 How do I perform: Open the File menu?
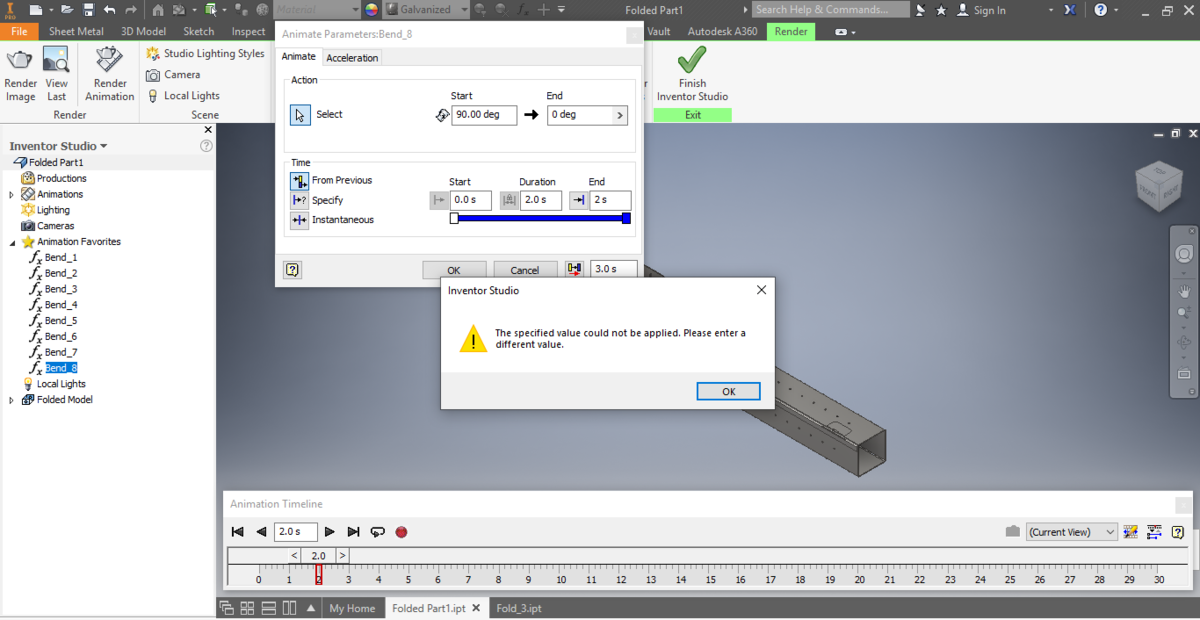click(19, 31)
